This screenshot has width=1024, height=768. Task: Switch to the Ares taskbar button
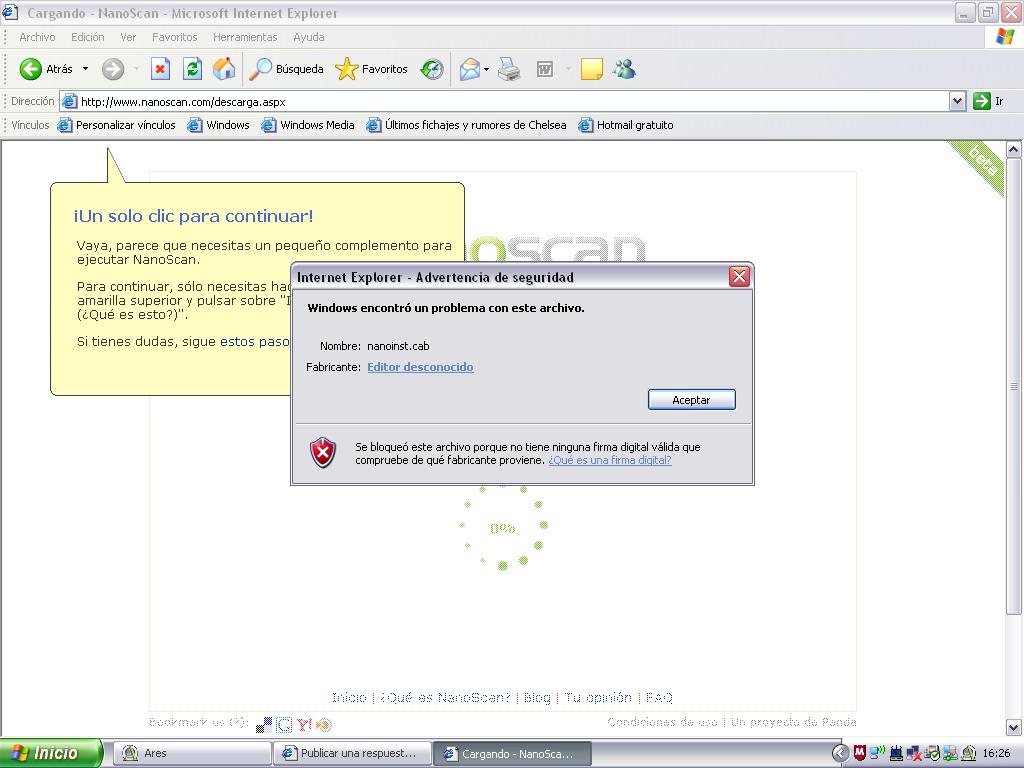pyautogui.click(x=193, y=753)
